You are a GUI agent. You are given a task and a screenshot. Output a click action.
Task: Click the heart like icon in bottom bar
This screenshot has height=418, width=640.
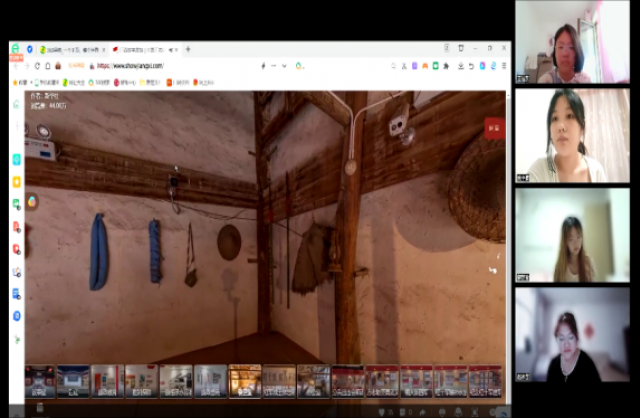(382, 412)
